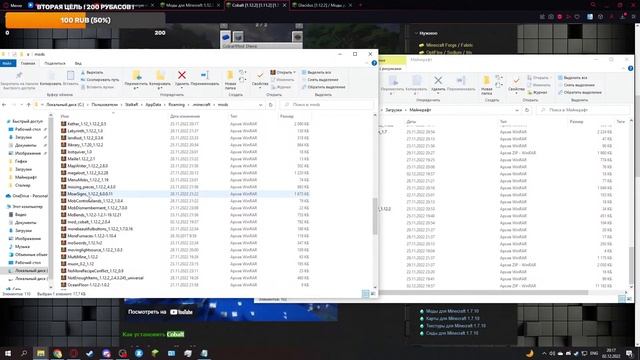Image resolution: width=640 pixels, height=360 pixels.
Task: Click Снять выделение in mods ribbon
Action: (320, 80)
